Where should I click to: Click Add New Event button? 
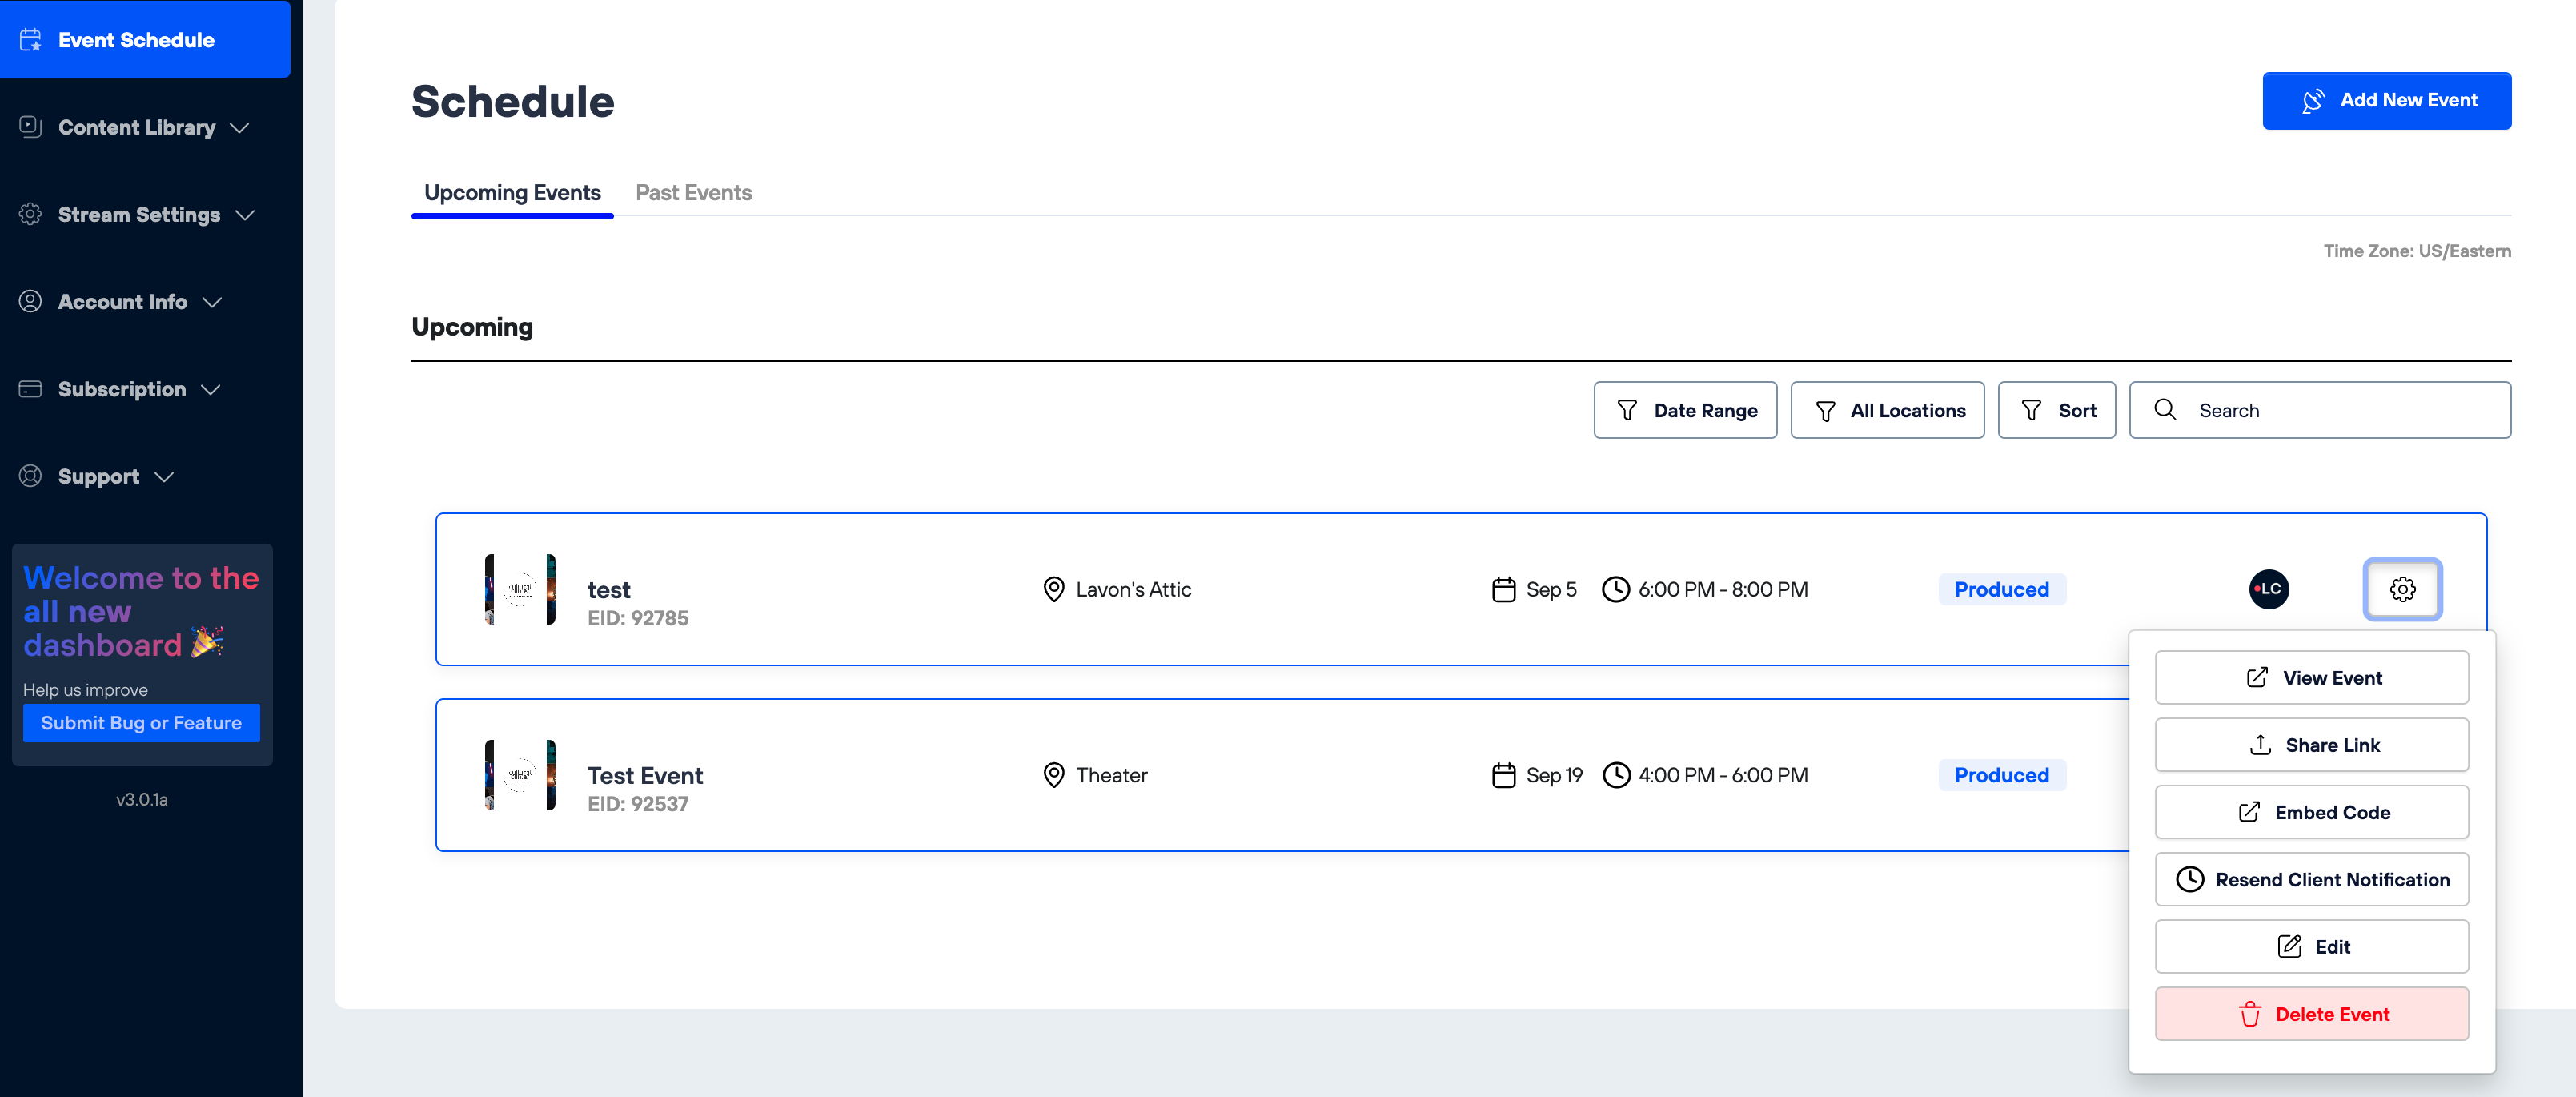tap(2386, 100)
